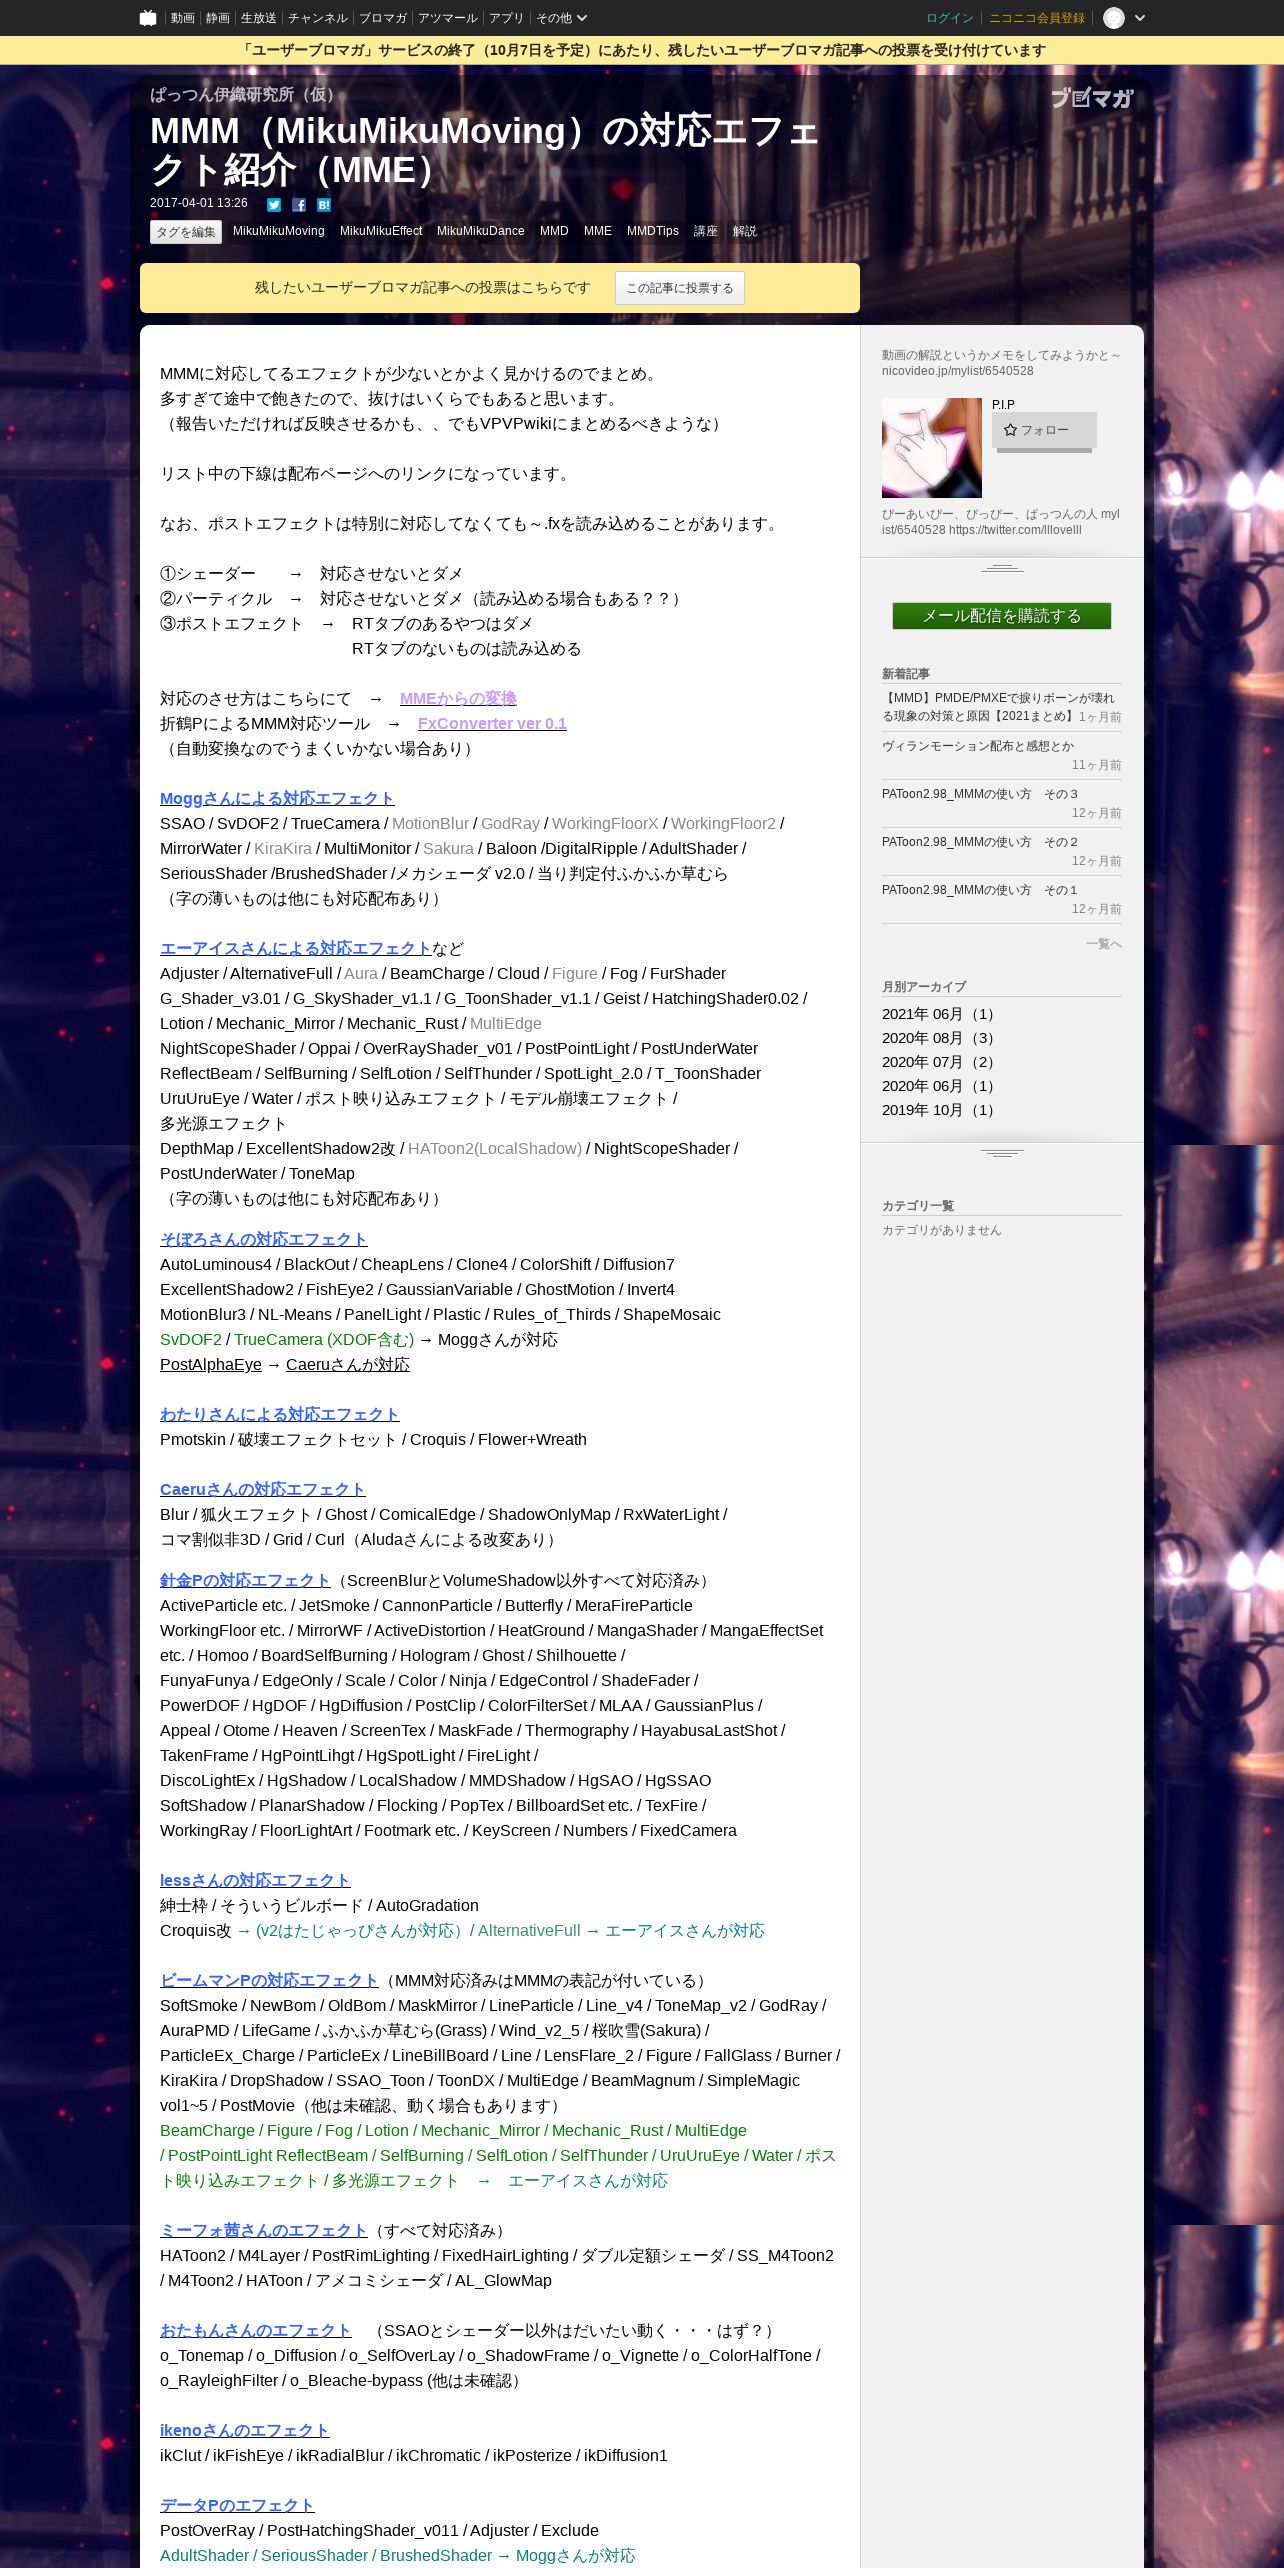
Task: Open データPのエフェクト link
Action: click(237, 2506)
